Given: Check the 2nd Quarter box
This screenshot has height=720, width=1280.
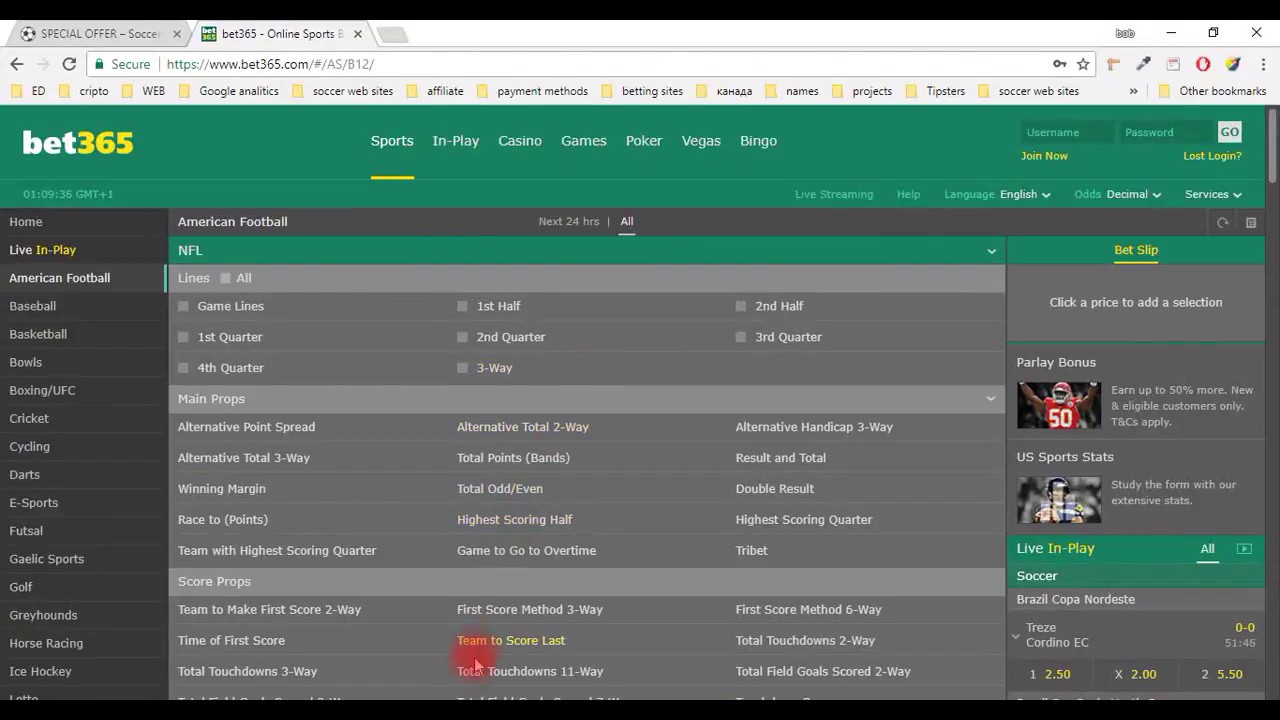Looking at the screenshot, I should click(462, 337).
